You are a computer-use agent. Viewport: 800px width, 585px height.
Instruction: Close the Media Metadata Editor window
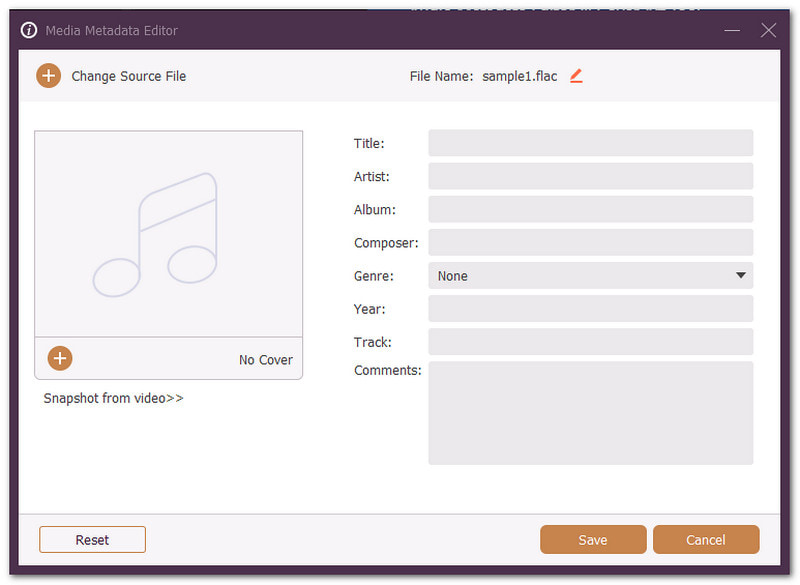tap(768, 31)
